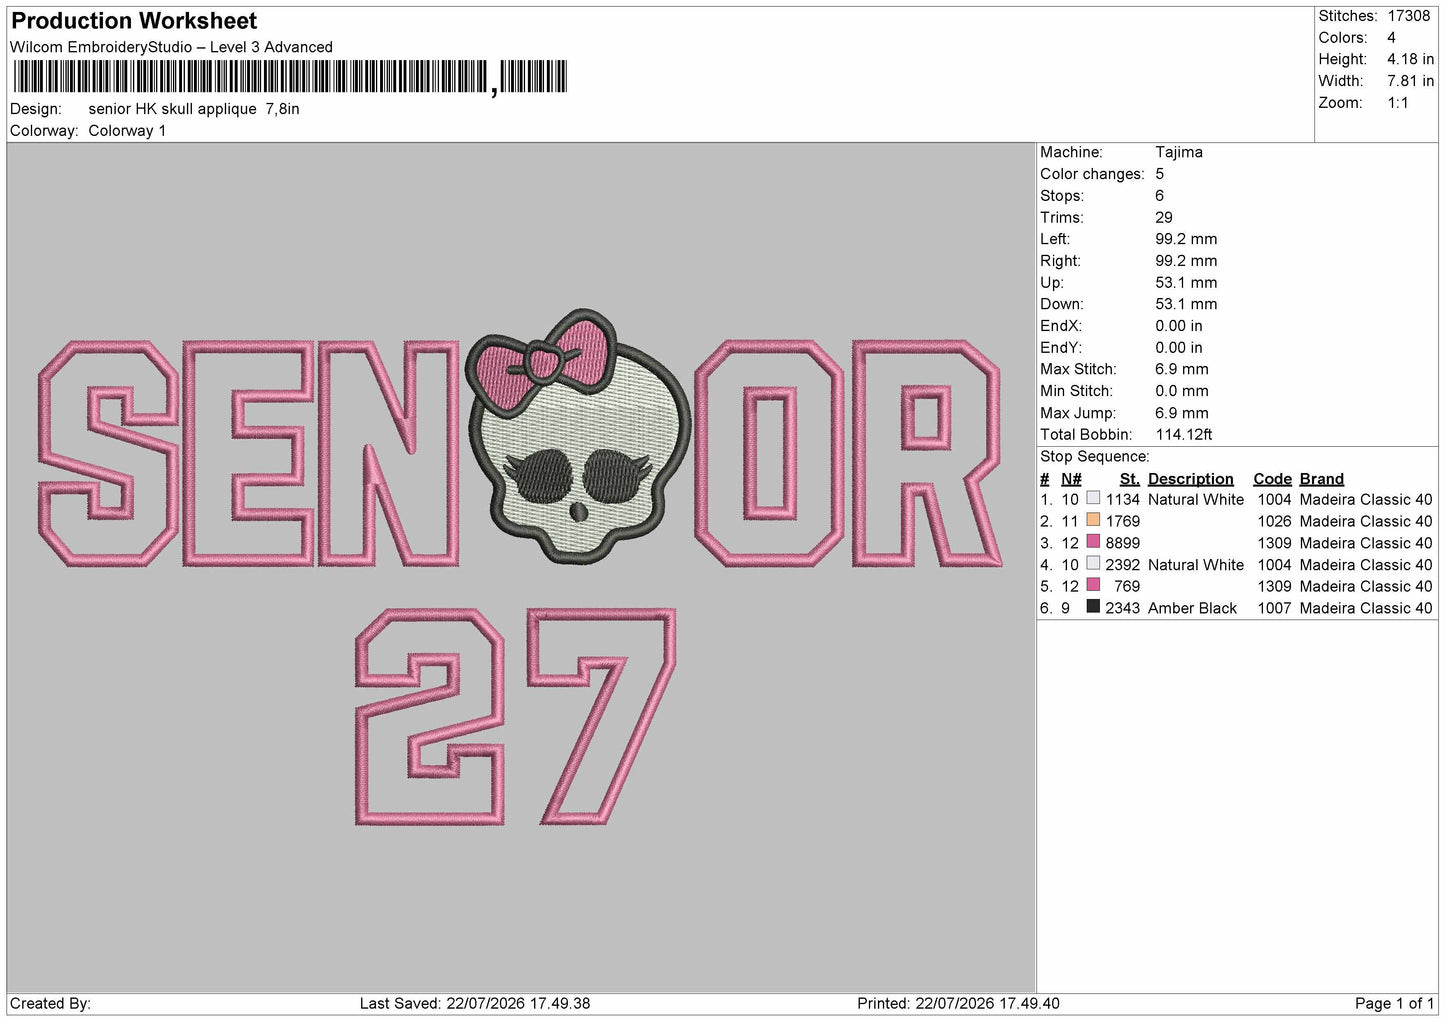Click the Code column header

tap(1272, 479)
